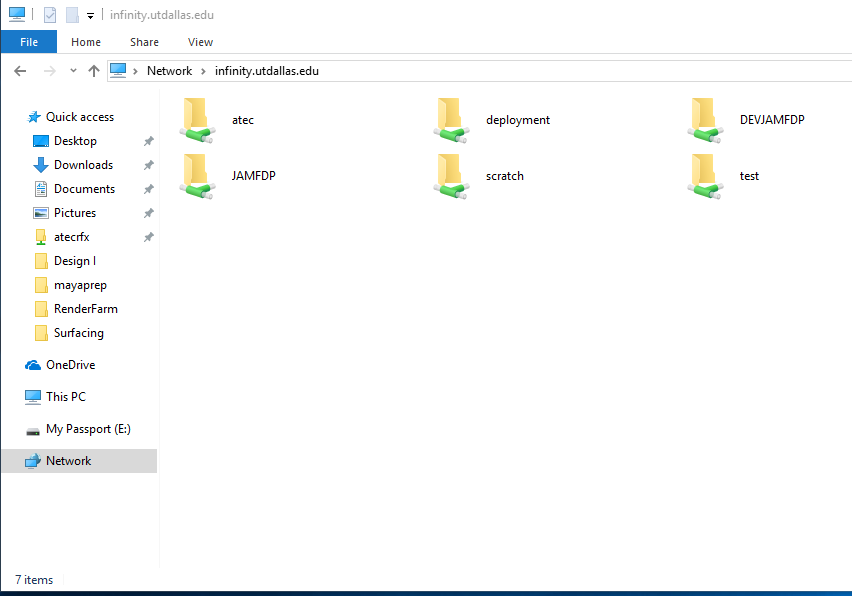The height and width of the screenshot is (596, 852).
Task: Open the scratch share folder icon
Action: 451,176
